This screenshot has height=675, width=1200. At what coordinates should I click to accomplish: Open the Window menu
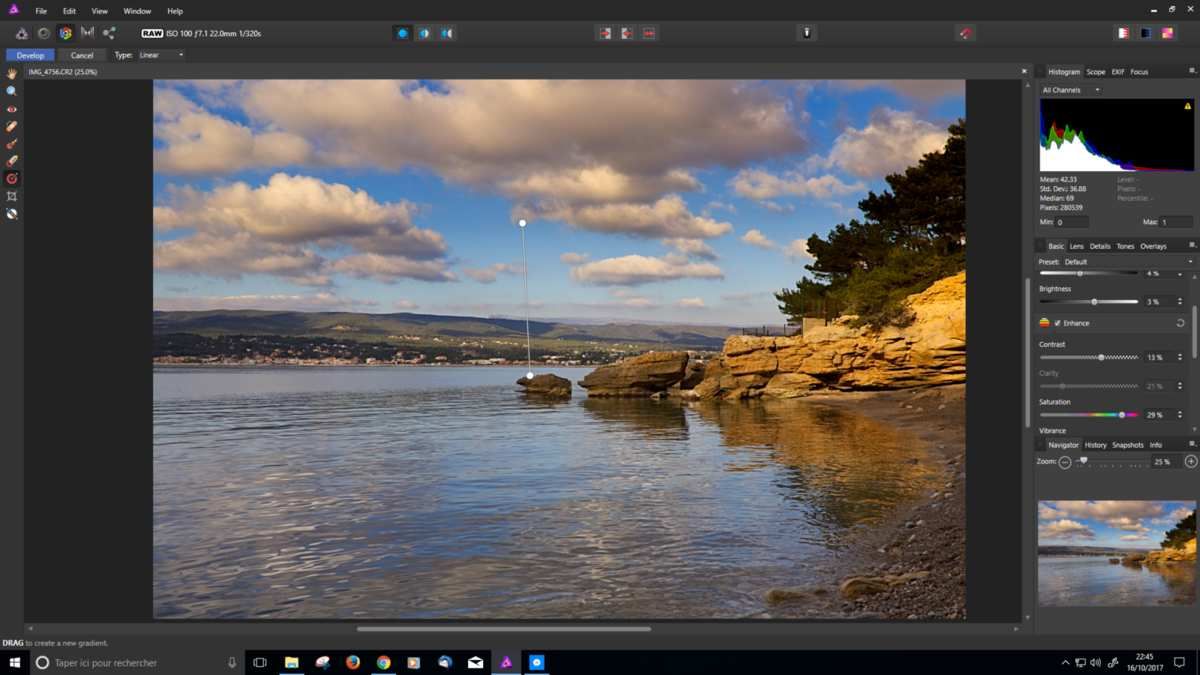pos(137,11)
